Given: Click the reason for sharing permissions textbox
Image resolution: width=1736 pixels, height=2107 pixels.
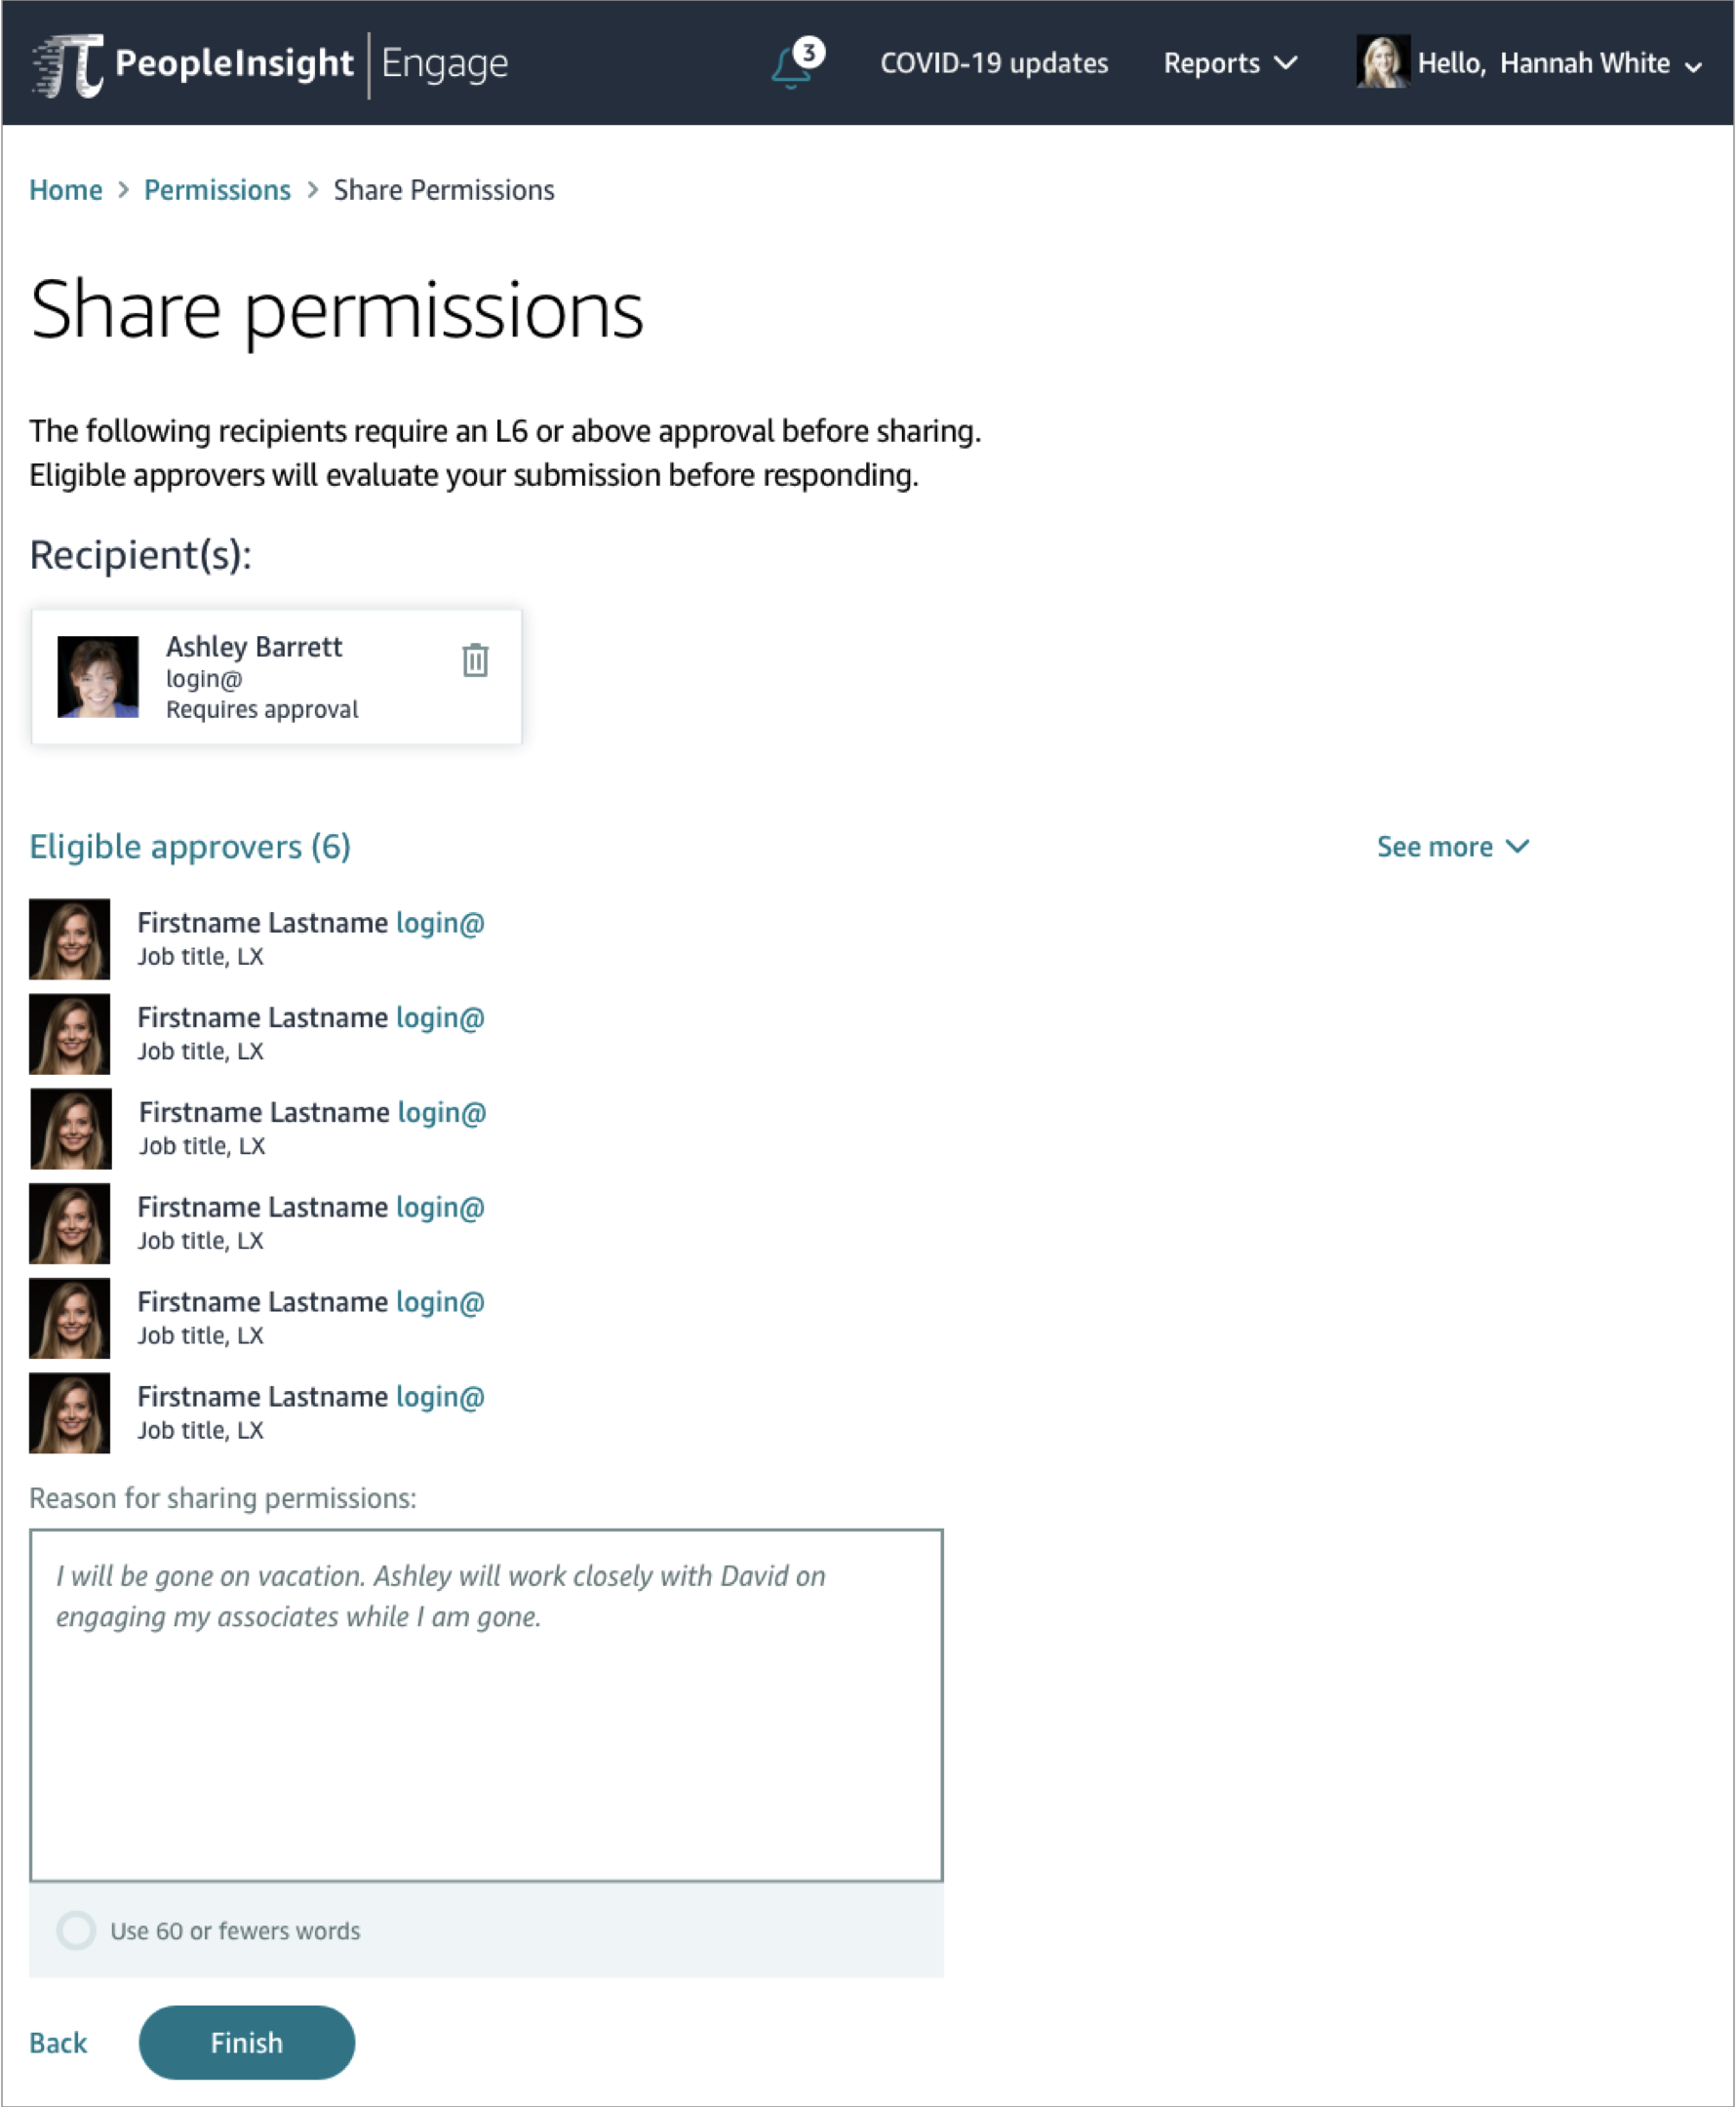Looking at the screenshot, I should click(x=486, y=1705).
